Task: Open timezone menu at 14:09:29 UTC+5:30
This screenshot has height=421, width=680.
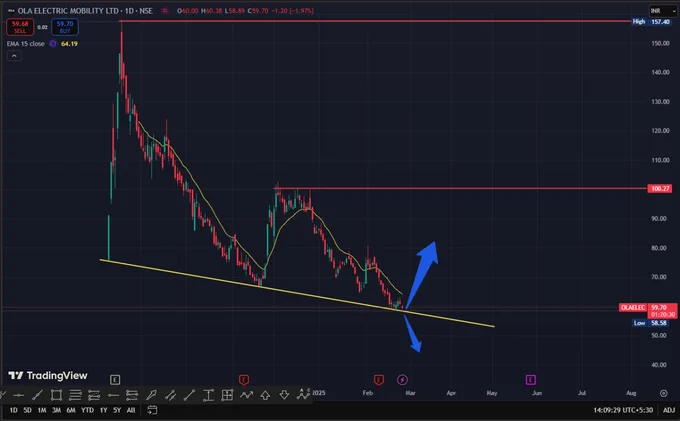Action: tap(623, 410)
